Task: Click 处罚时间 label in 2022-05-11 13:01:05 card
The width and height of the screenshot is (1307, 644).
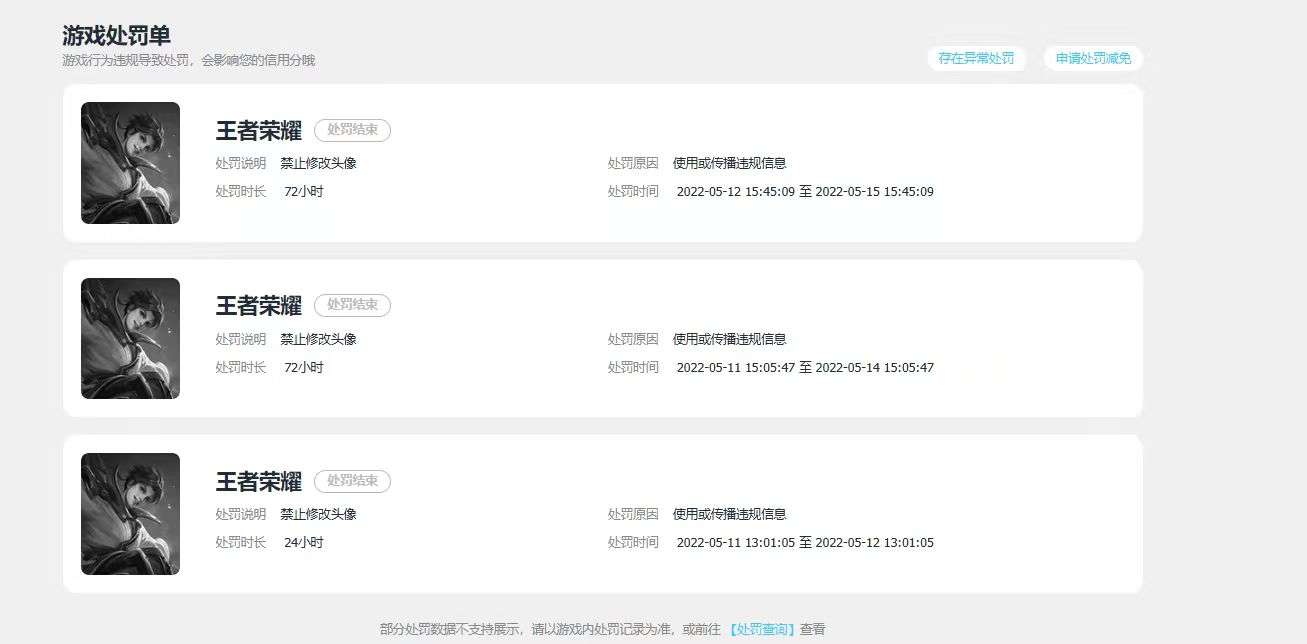Action: click(633, 542)
